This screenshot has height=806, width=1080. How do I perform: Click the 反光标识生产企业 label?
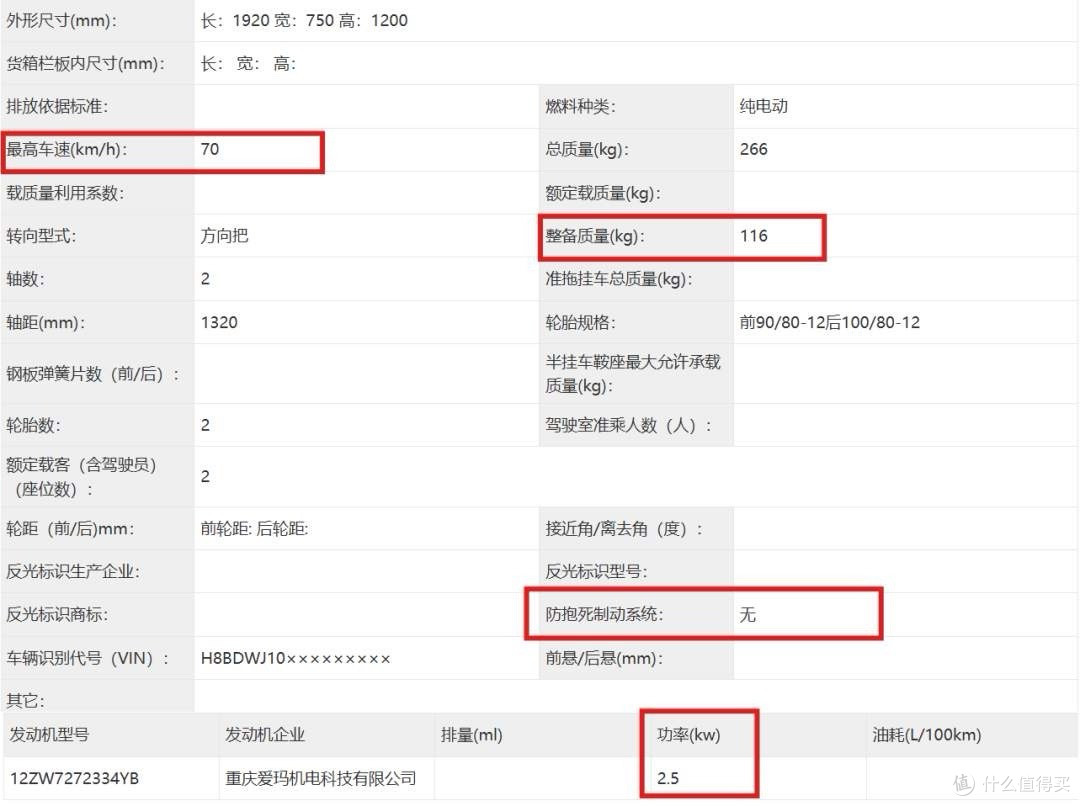pyautogui.click(x=73, y=572)
